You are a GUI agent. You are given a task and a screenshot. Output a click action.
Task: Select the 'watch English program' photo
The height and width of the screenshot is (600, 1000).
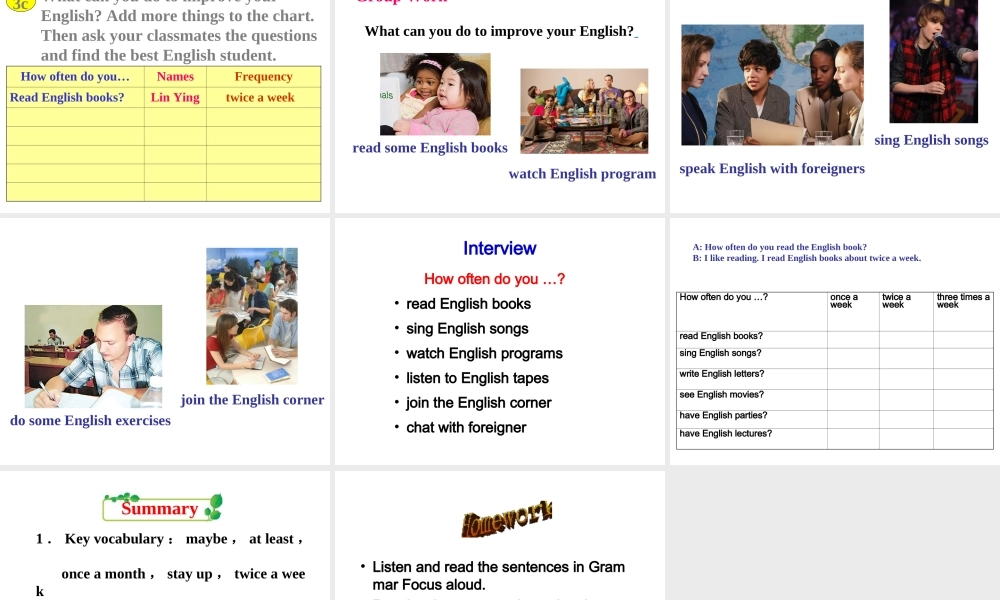pos(584,111)
